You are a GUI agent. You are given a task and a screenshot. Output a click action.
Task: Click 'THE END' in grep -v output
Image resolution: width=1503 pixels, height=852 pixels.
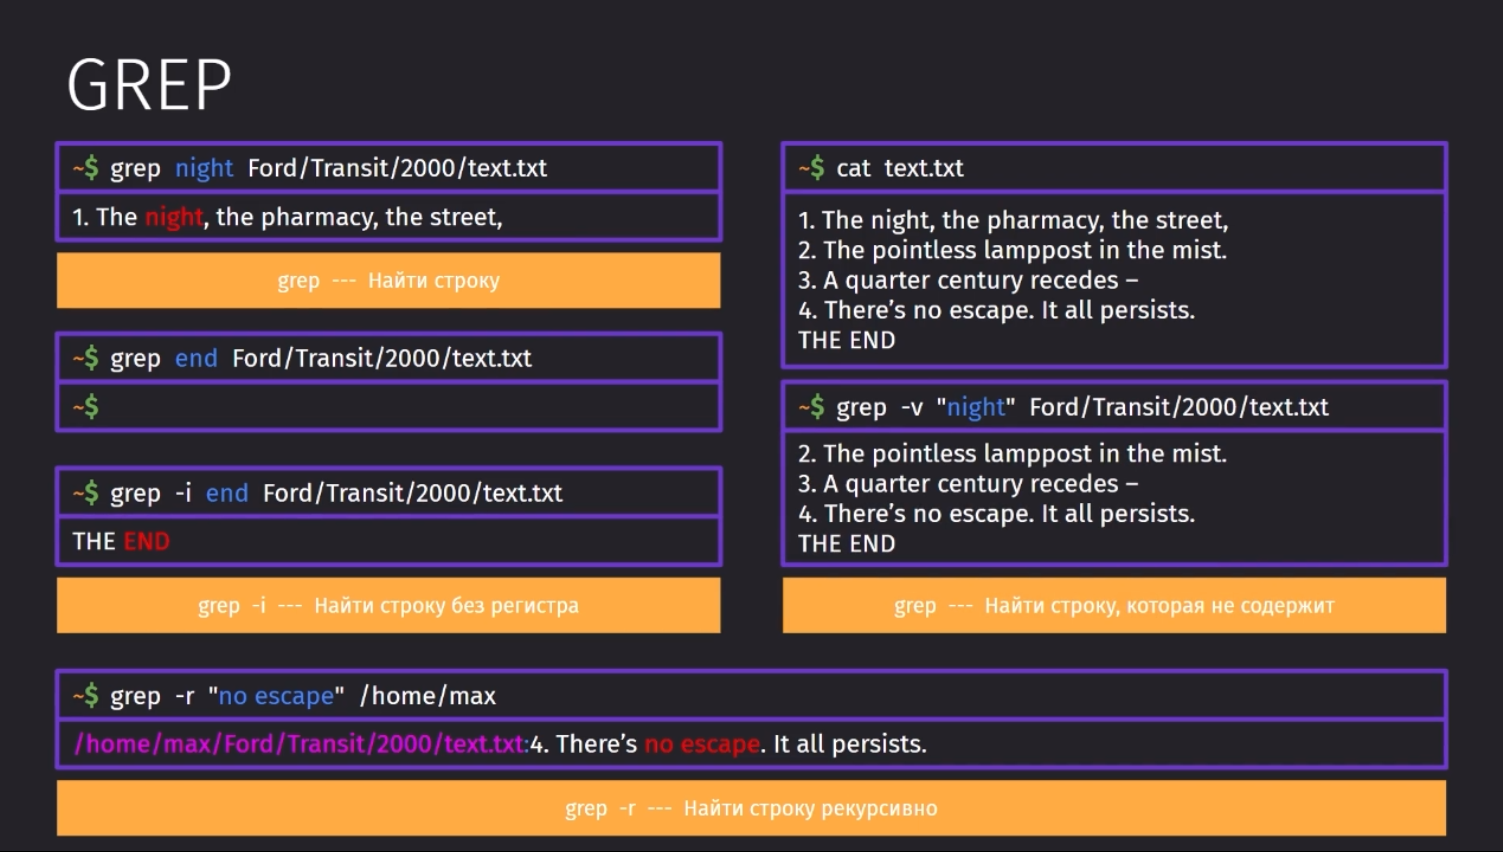click(x=846, y=543)
